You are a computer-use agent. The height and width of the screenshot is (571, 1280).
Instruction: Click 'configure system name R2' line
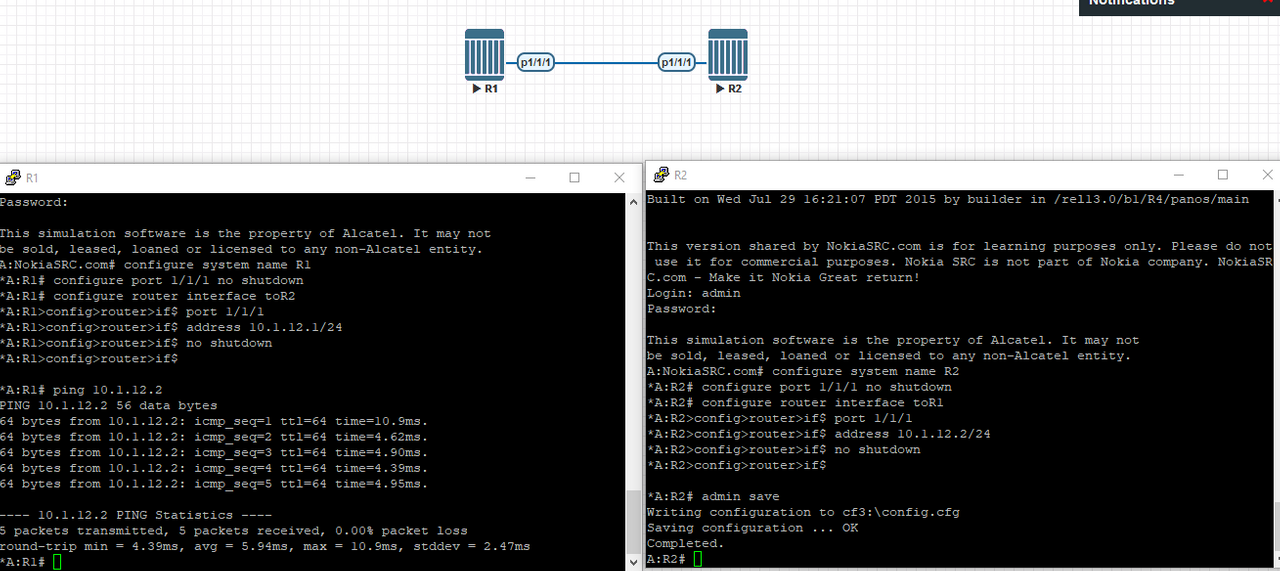tap(802, 371)
